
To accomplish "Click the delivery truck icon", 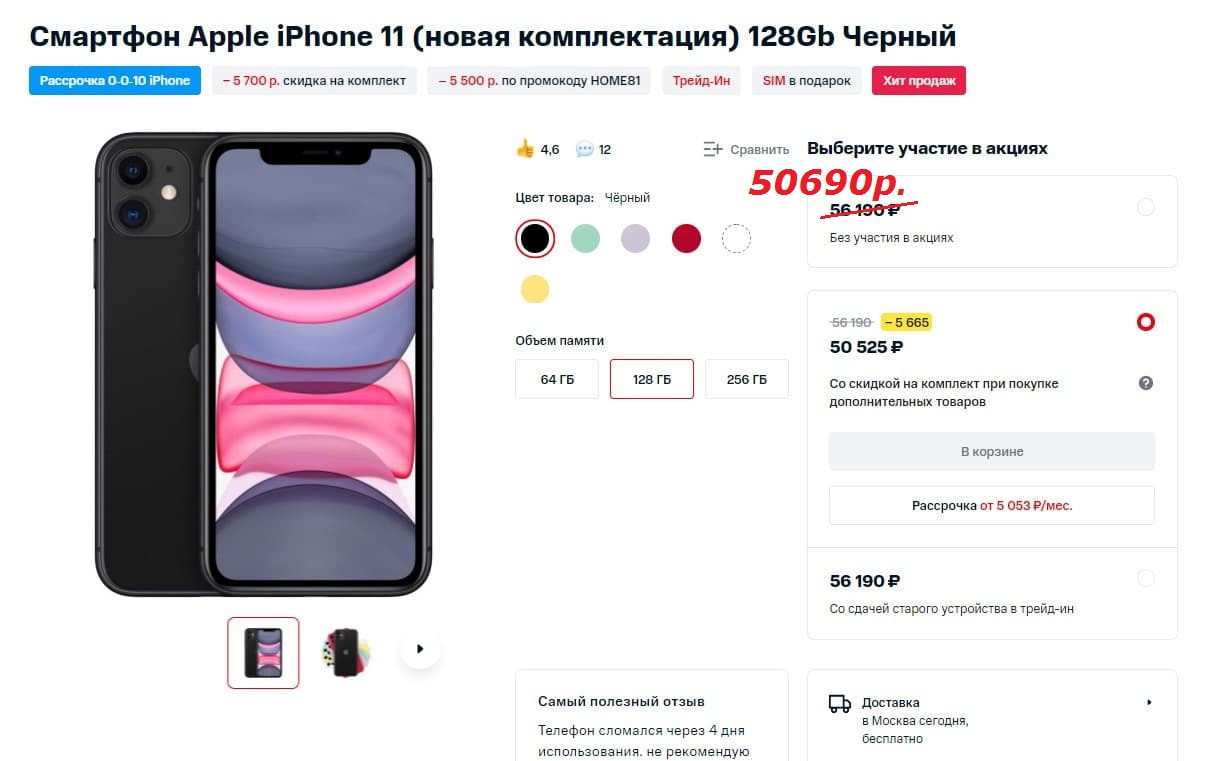I will coord(840,703).
